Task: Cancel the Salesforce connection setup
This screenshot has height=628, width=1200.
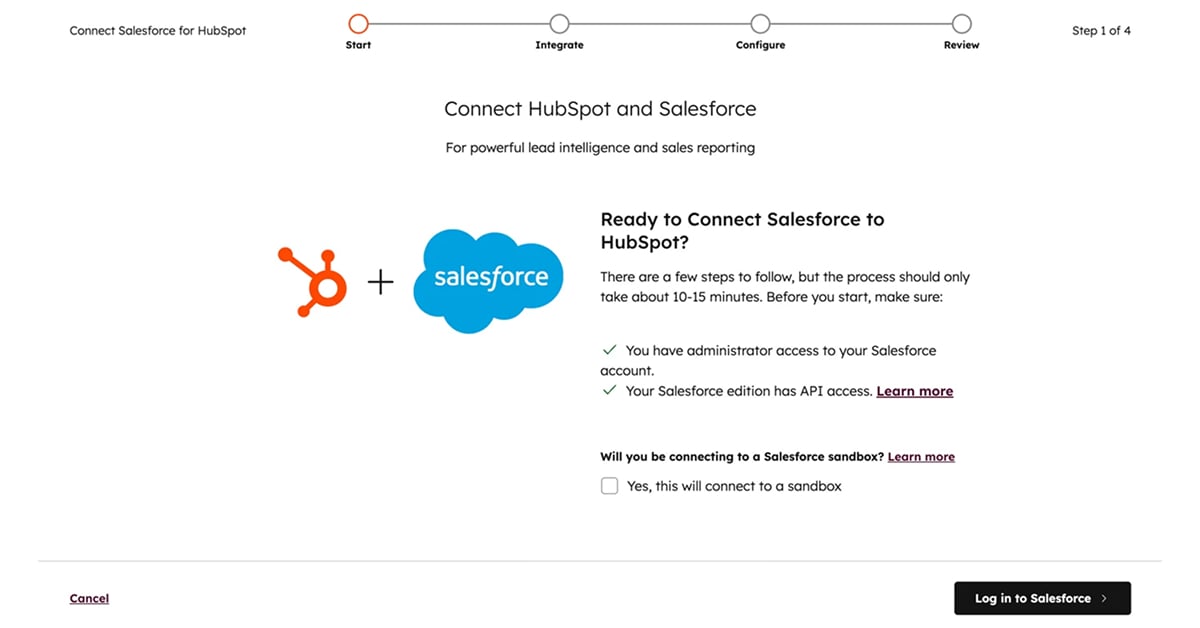Action: coord(89,598)
